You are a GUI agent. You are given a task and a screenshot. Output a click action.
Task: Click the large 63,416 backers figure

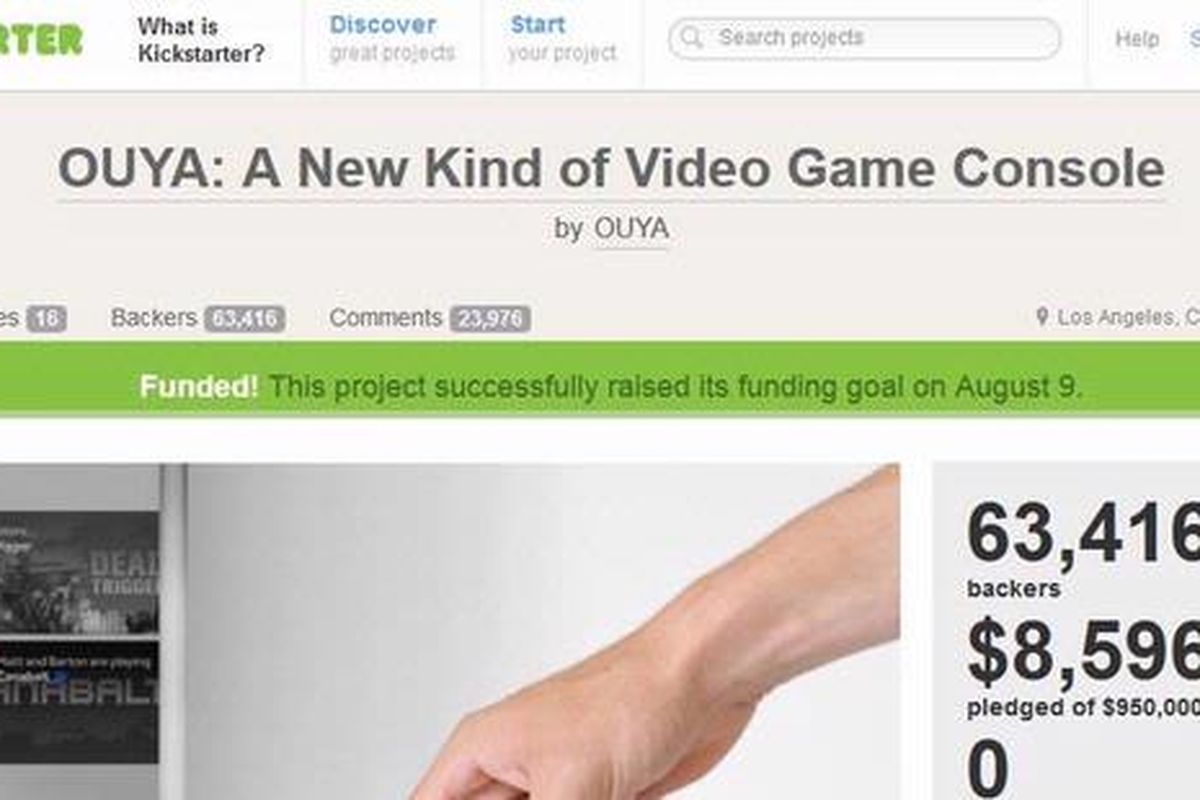[1083, 536]
